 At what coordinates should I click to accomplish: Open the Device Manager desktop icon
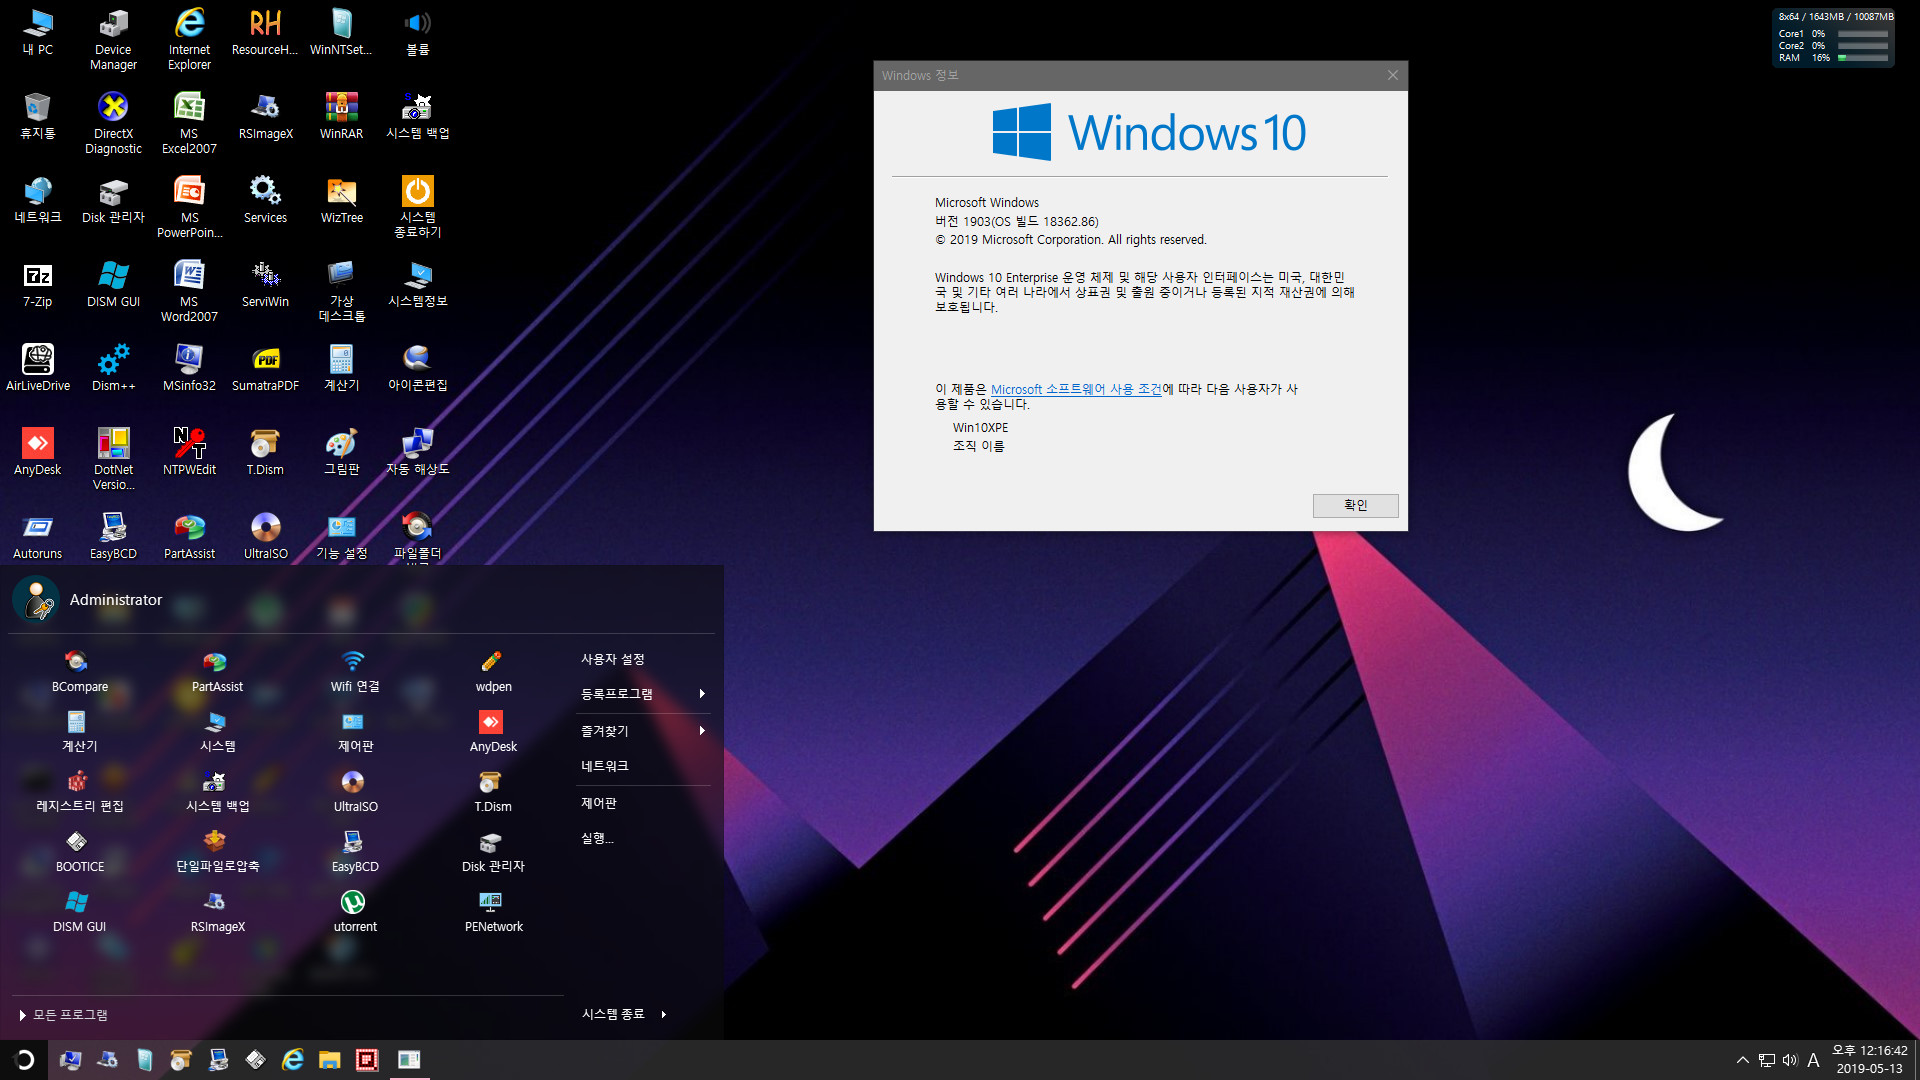tap(113, 39)
